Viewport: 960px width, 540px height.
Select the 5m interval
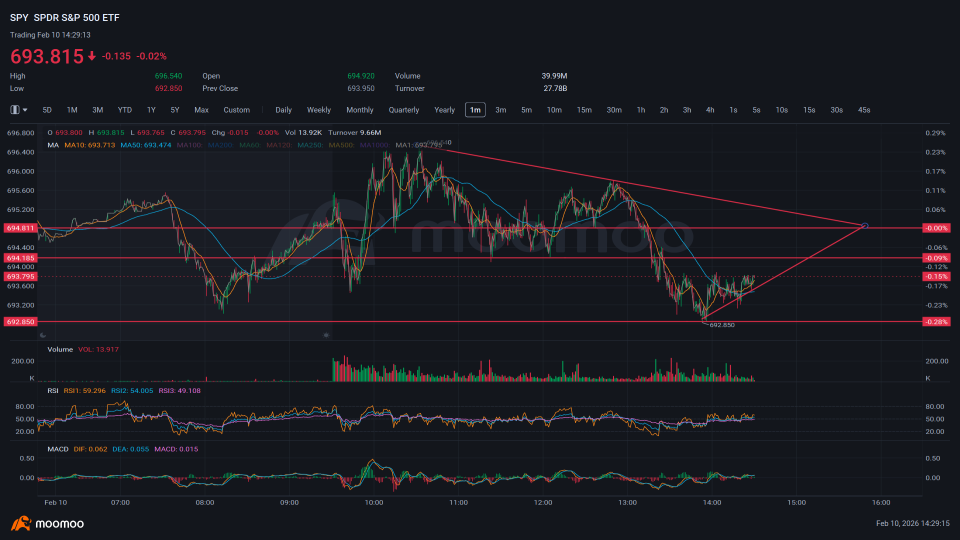pos(527,110)
